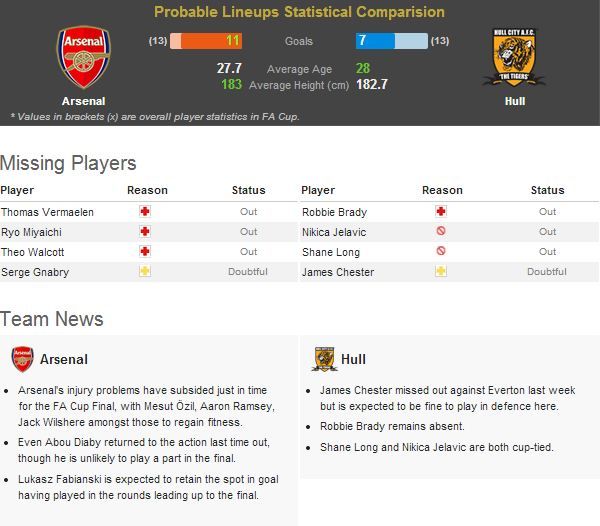
Task: Click small Arsenal crest in Team News
Action: [23, 359]
